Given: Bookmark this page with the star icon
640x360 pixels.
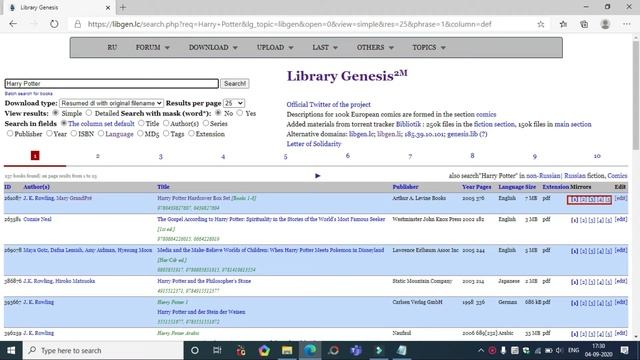Looking at the screenshot, I should [x=541, y=24].
